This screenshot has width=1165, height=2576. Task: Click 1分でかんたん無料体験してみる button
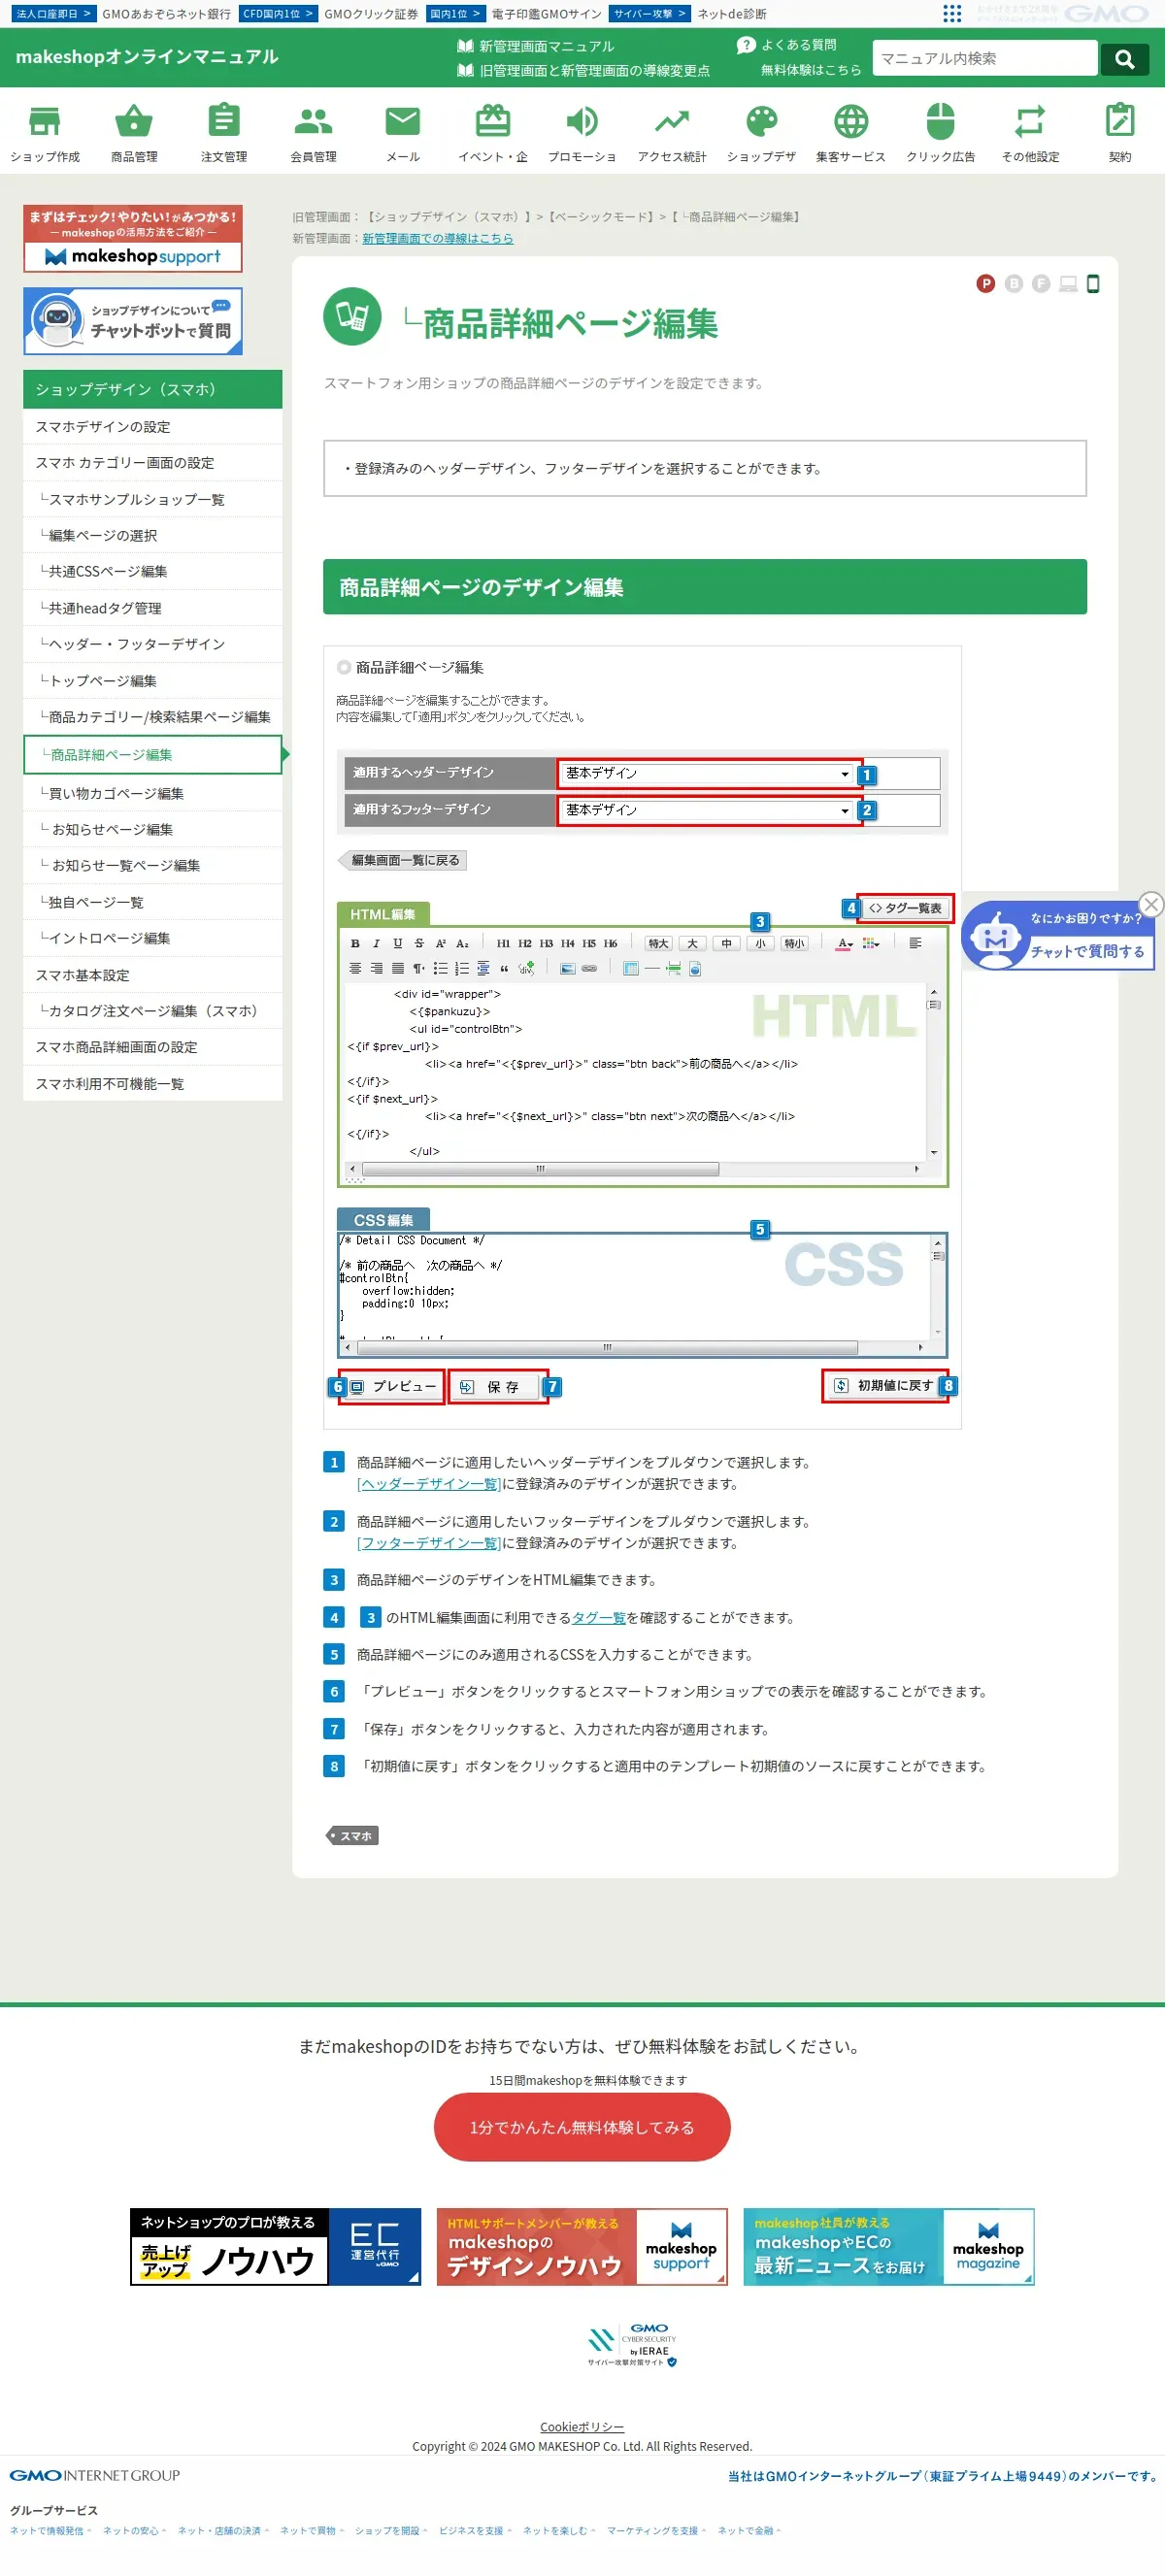[582, 2127]
